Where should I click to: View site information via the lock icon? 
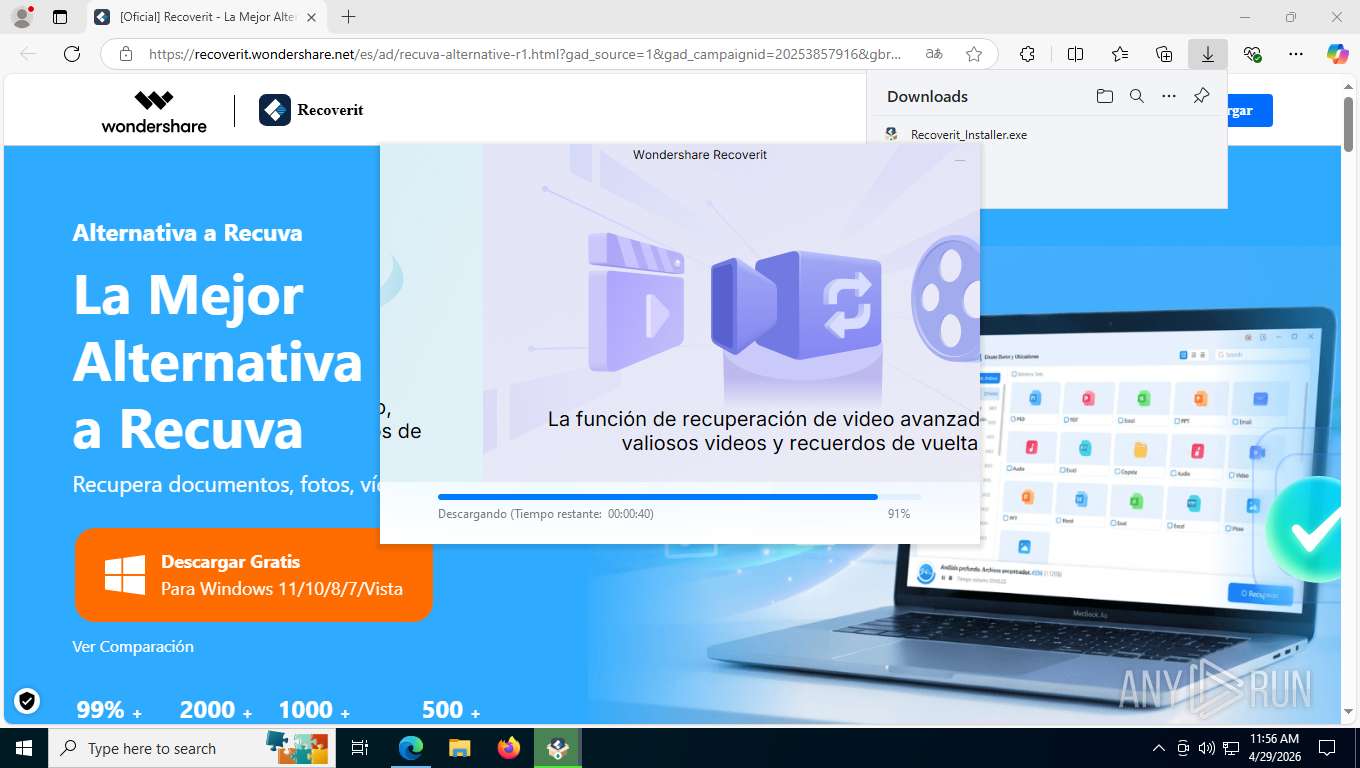pyautogui.click(x=125, y=54)
